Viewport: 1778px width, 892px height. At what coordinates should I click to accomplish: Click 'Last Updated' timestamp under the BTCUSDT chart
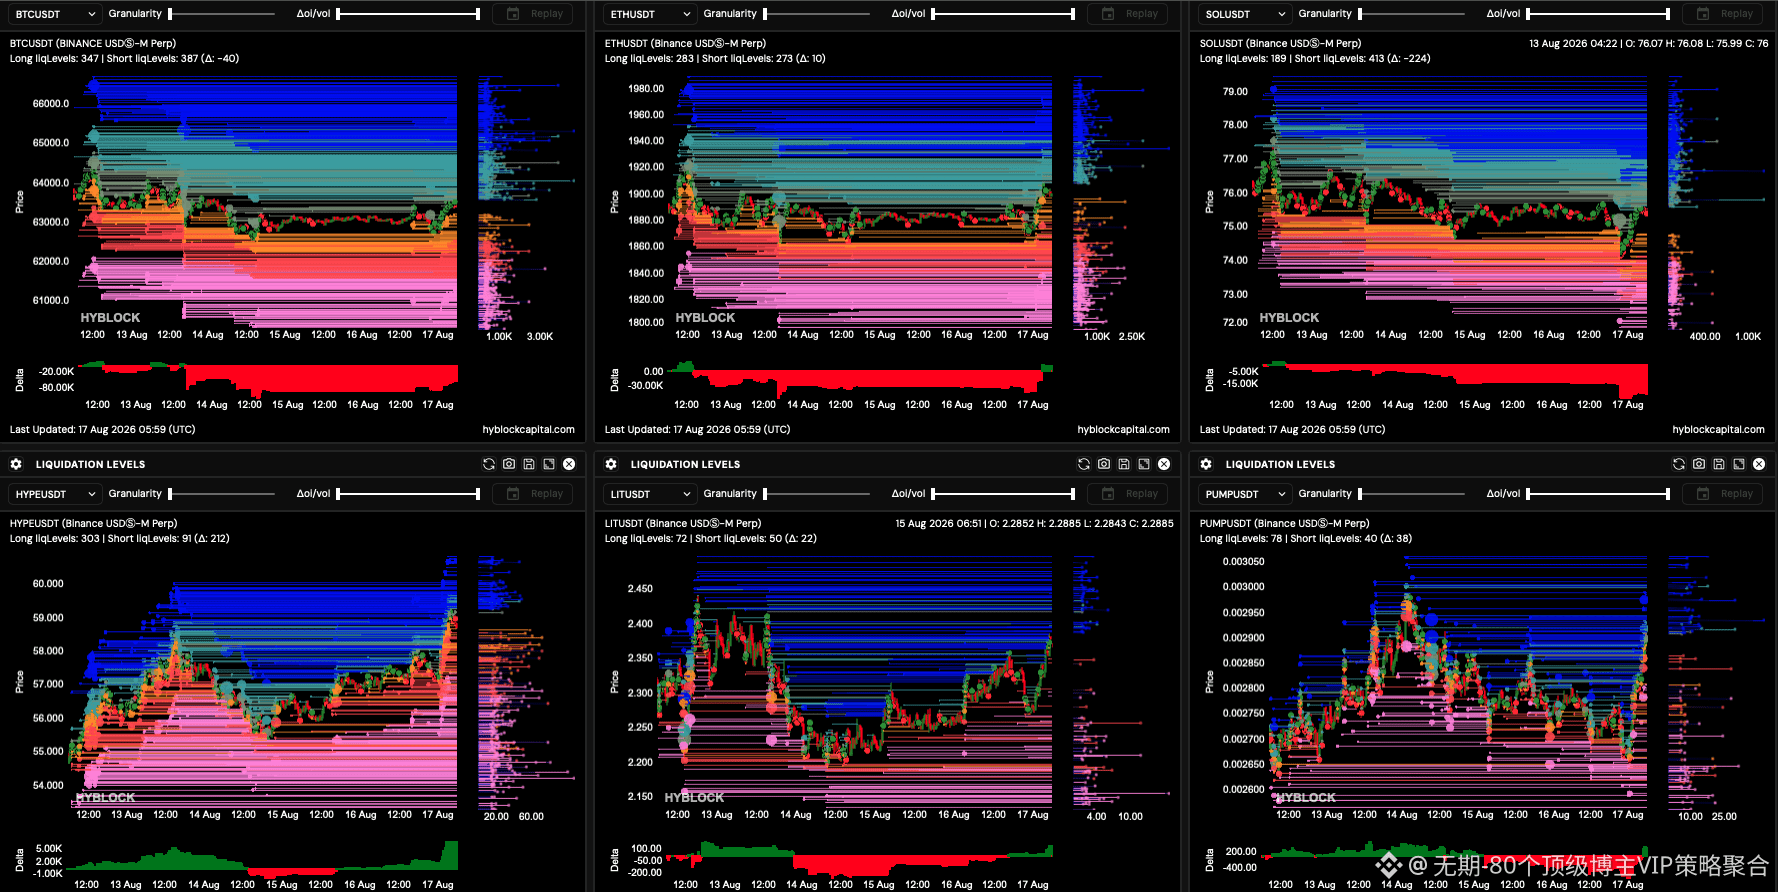pos(102,430)
